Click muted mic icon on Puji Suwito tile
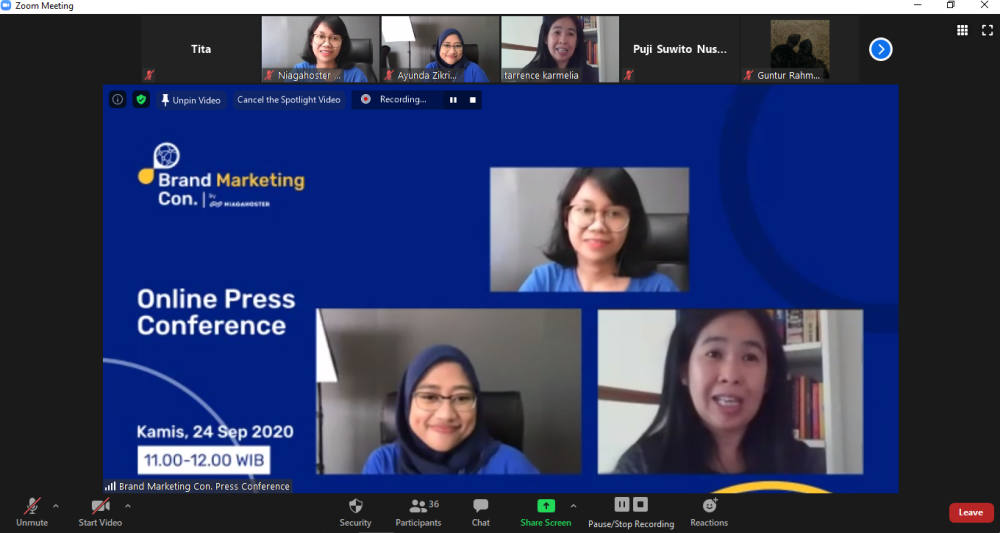 pyautogui.click(x=629, y=75)
